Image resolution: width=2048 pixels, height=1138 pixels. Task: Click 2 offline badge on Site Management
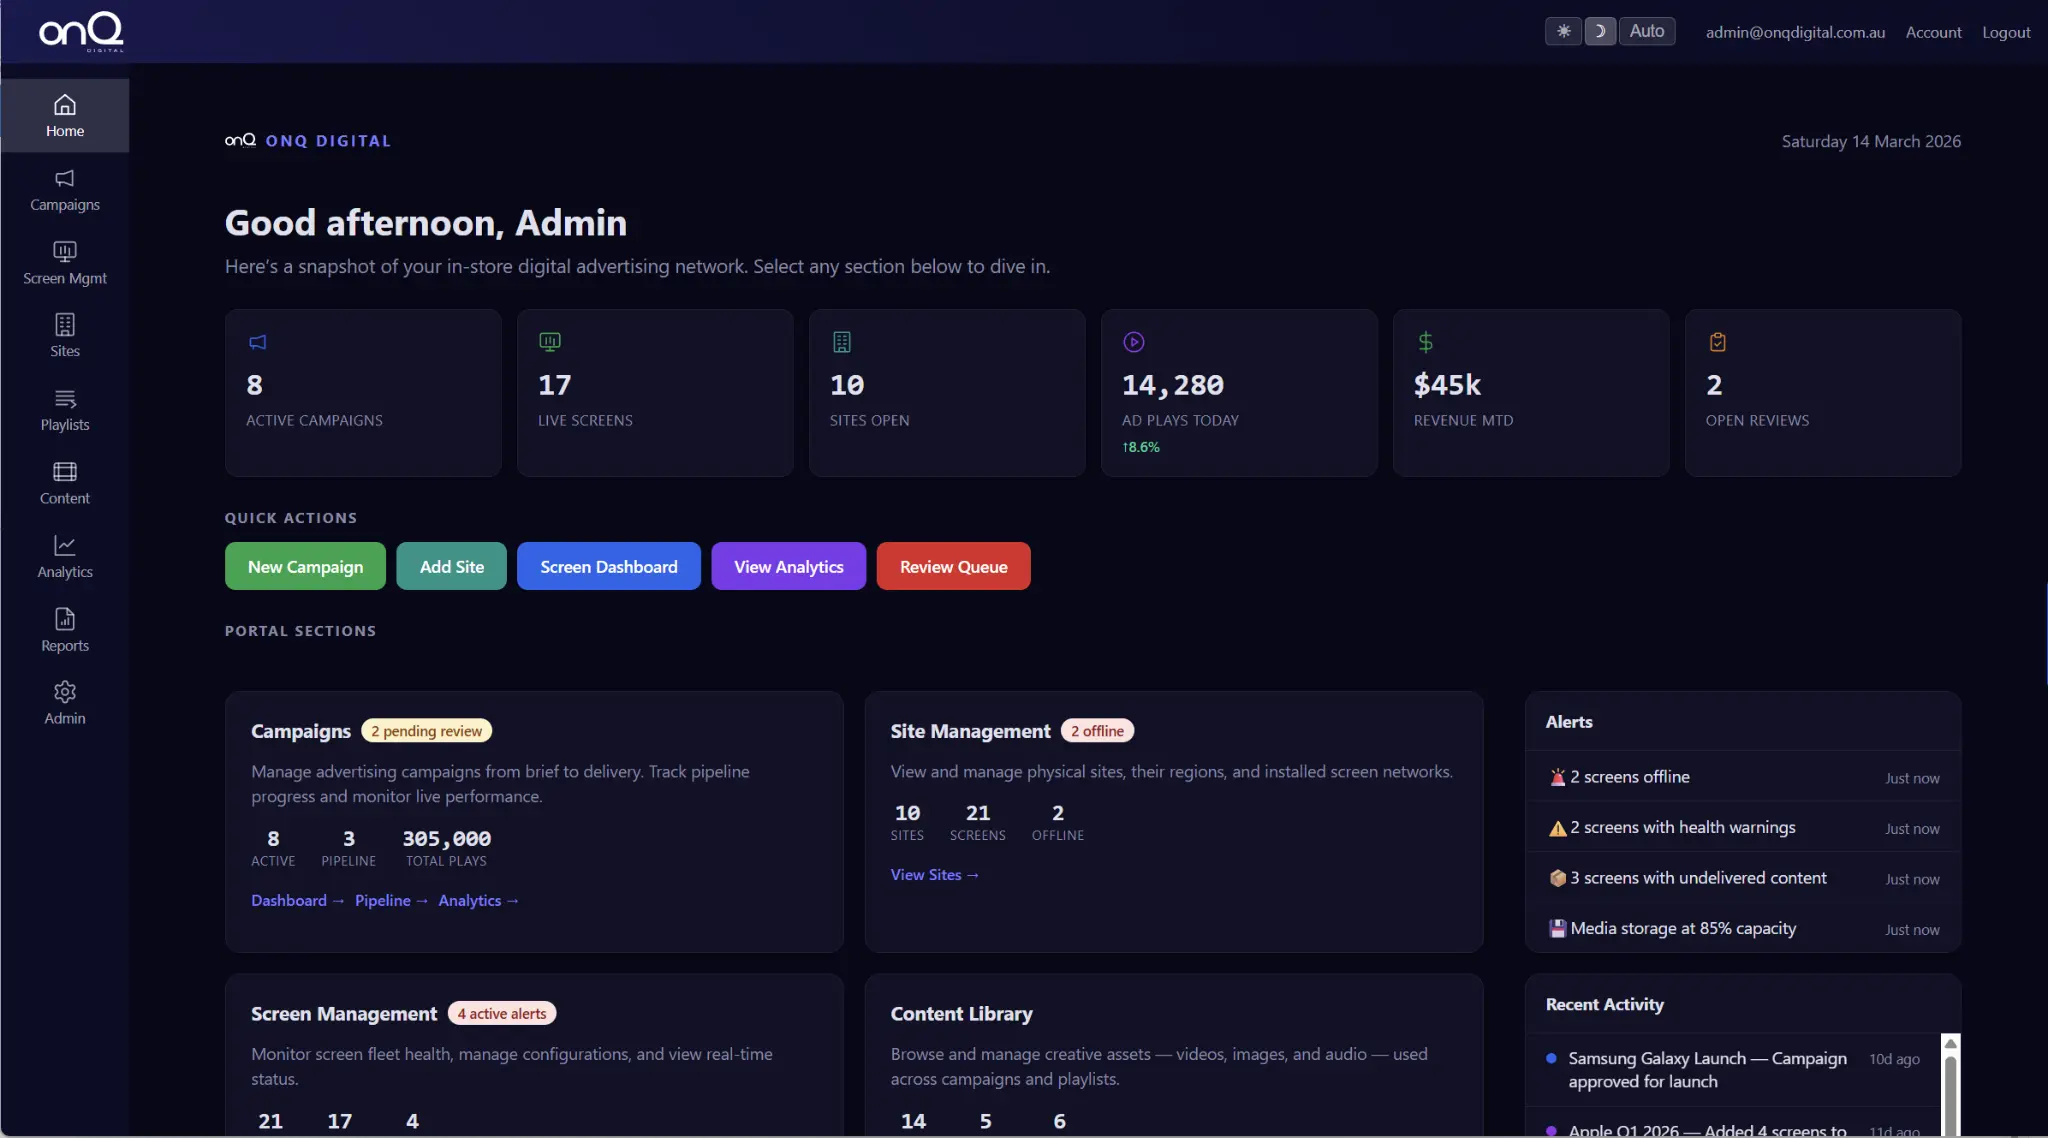pyautogui.click(x=1097, y=731)
